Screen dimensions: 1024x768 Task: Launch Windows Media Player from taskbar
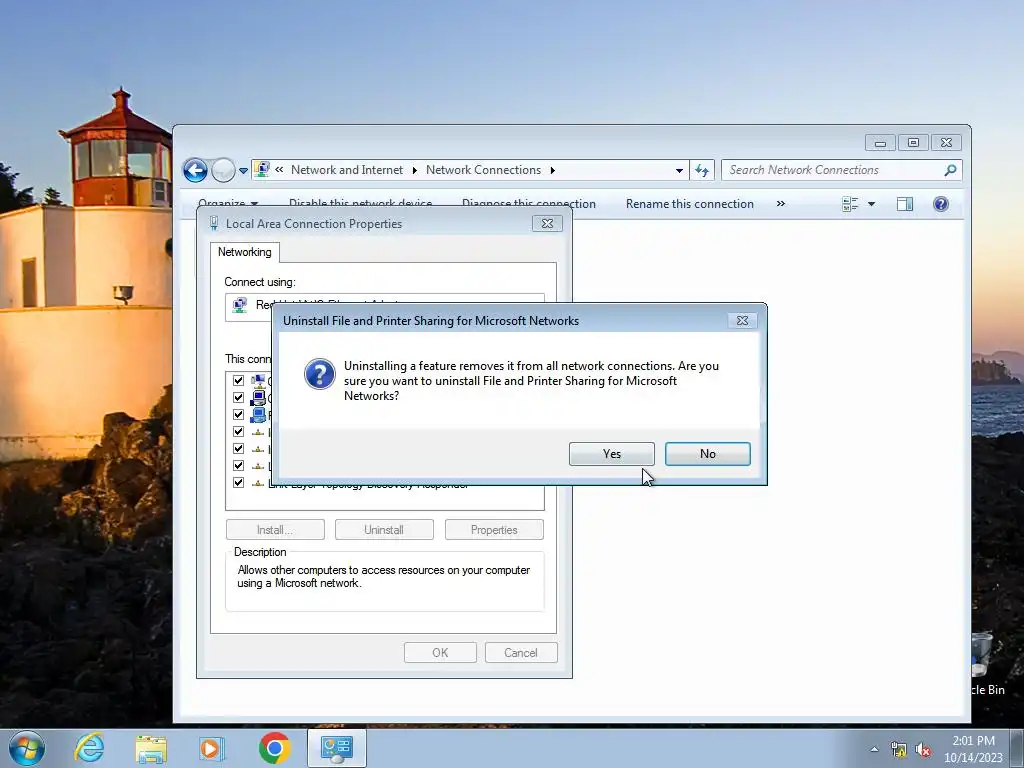tap(212, 748)
